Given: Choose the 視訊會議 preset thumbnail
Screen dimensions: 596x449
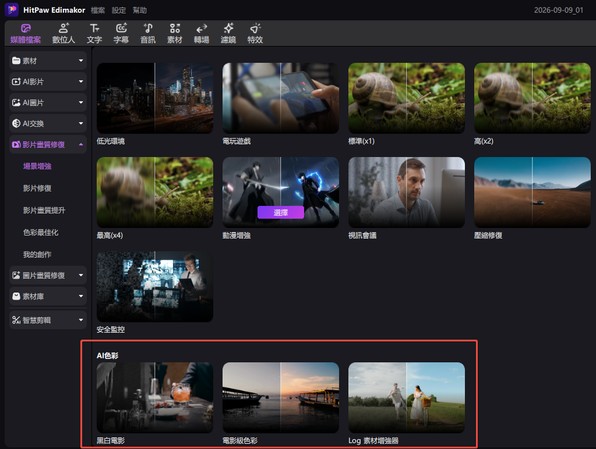Looking at the screenshot, I should click(x=406, y=192).
